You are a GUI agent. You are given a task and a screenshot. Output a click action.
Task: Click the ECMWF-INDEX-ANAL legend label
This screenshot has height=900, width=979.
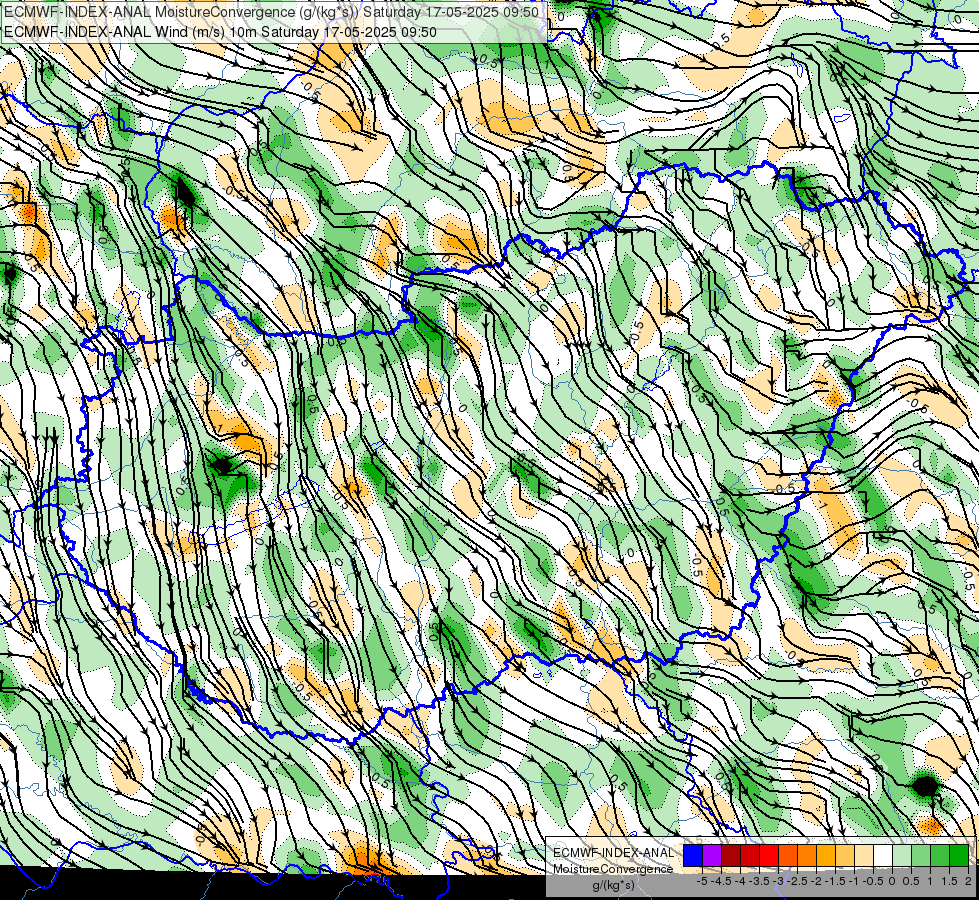pos(613,853)
